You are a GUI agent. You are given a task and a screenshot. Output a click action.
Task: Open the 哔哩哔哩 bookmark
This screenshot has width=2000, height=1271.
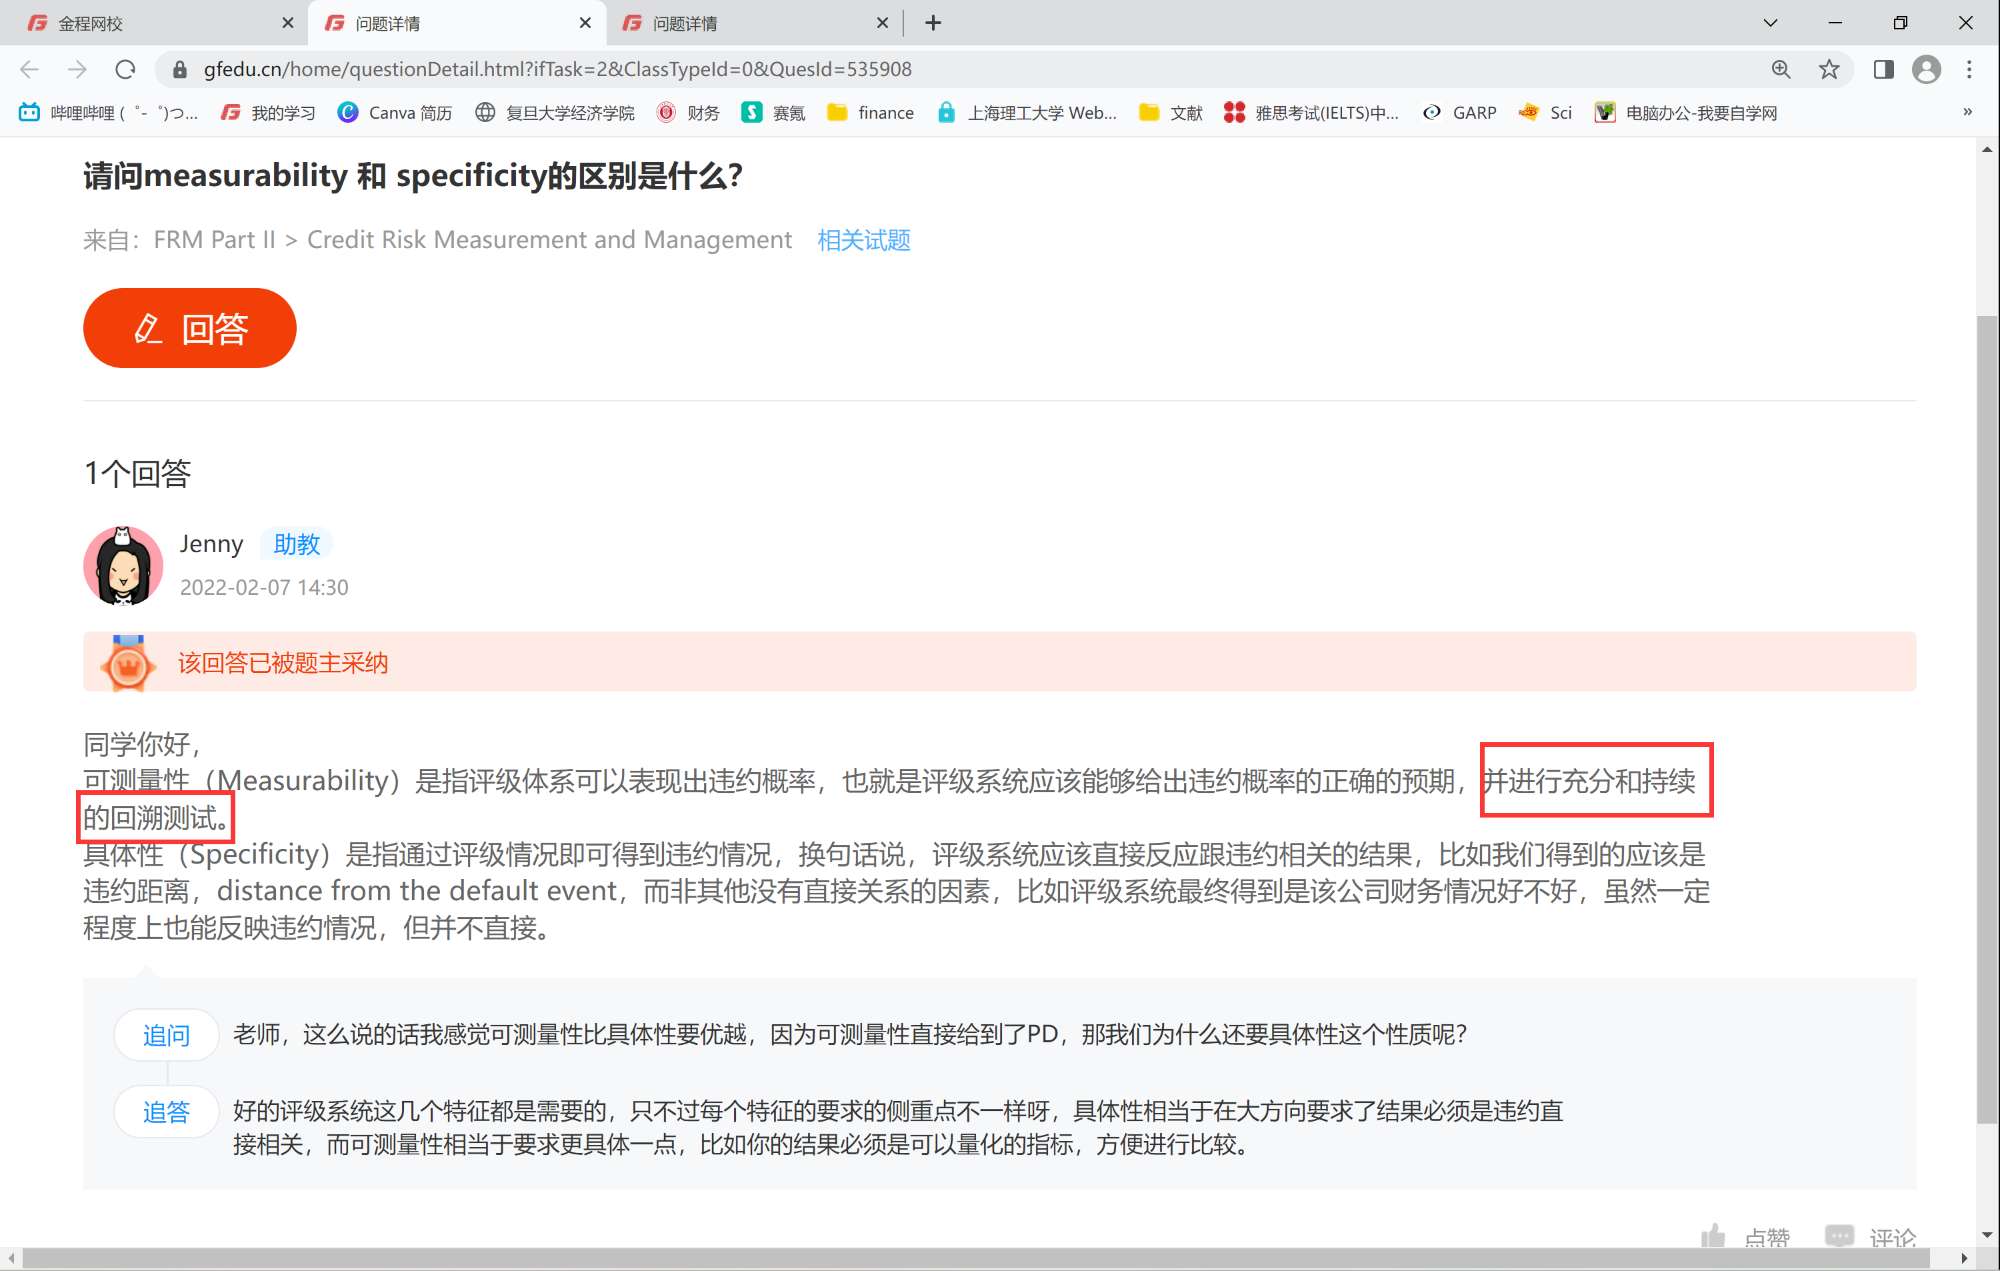(108, 113)
